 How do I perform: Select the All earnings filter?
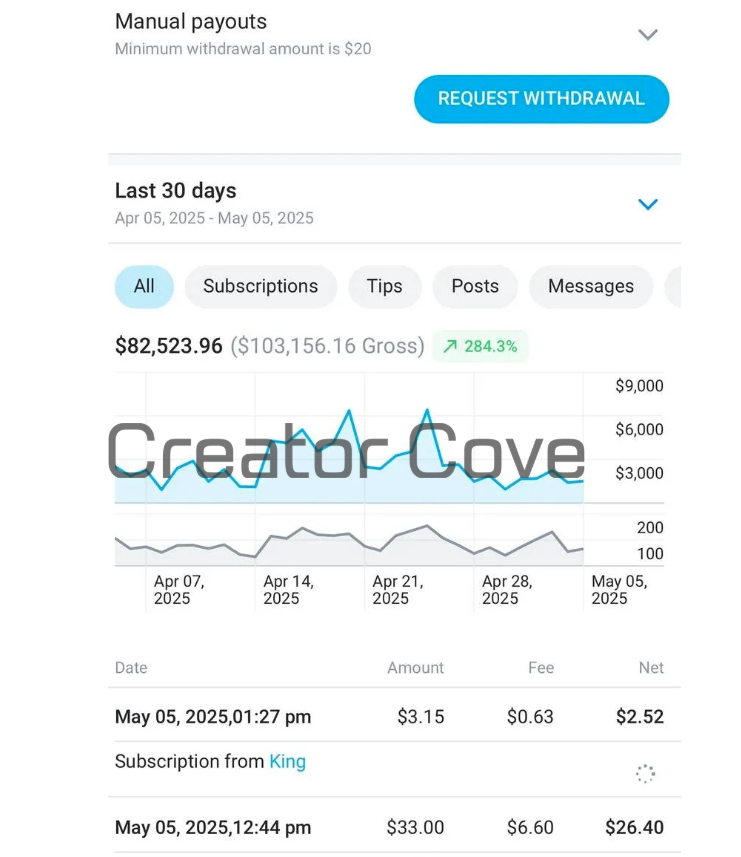(x=144, y=286)
